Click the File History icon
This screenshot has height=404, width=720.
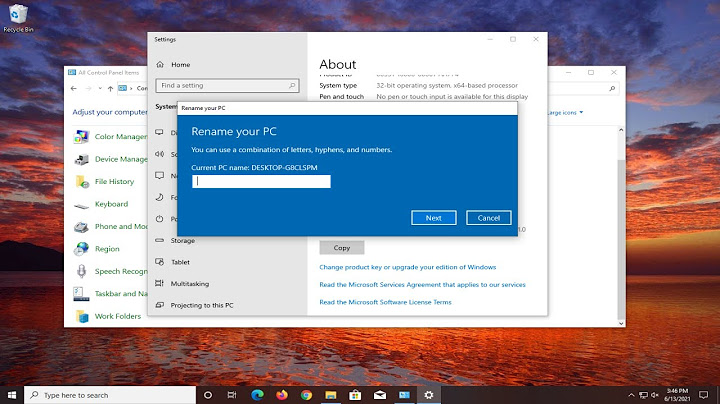coord(82,182)
